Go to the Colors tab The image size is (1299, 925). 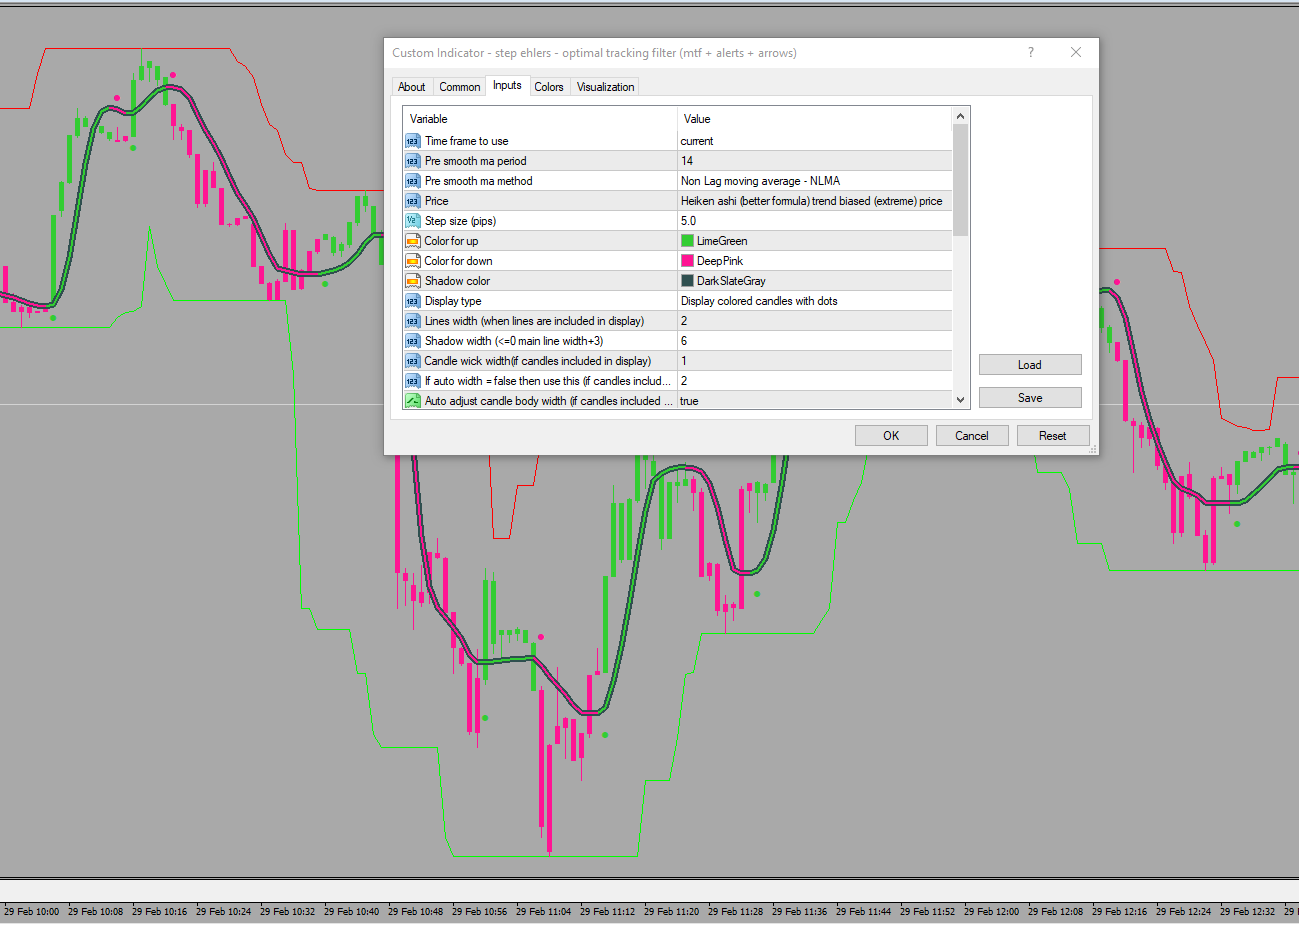click(549, 87)
